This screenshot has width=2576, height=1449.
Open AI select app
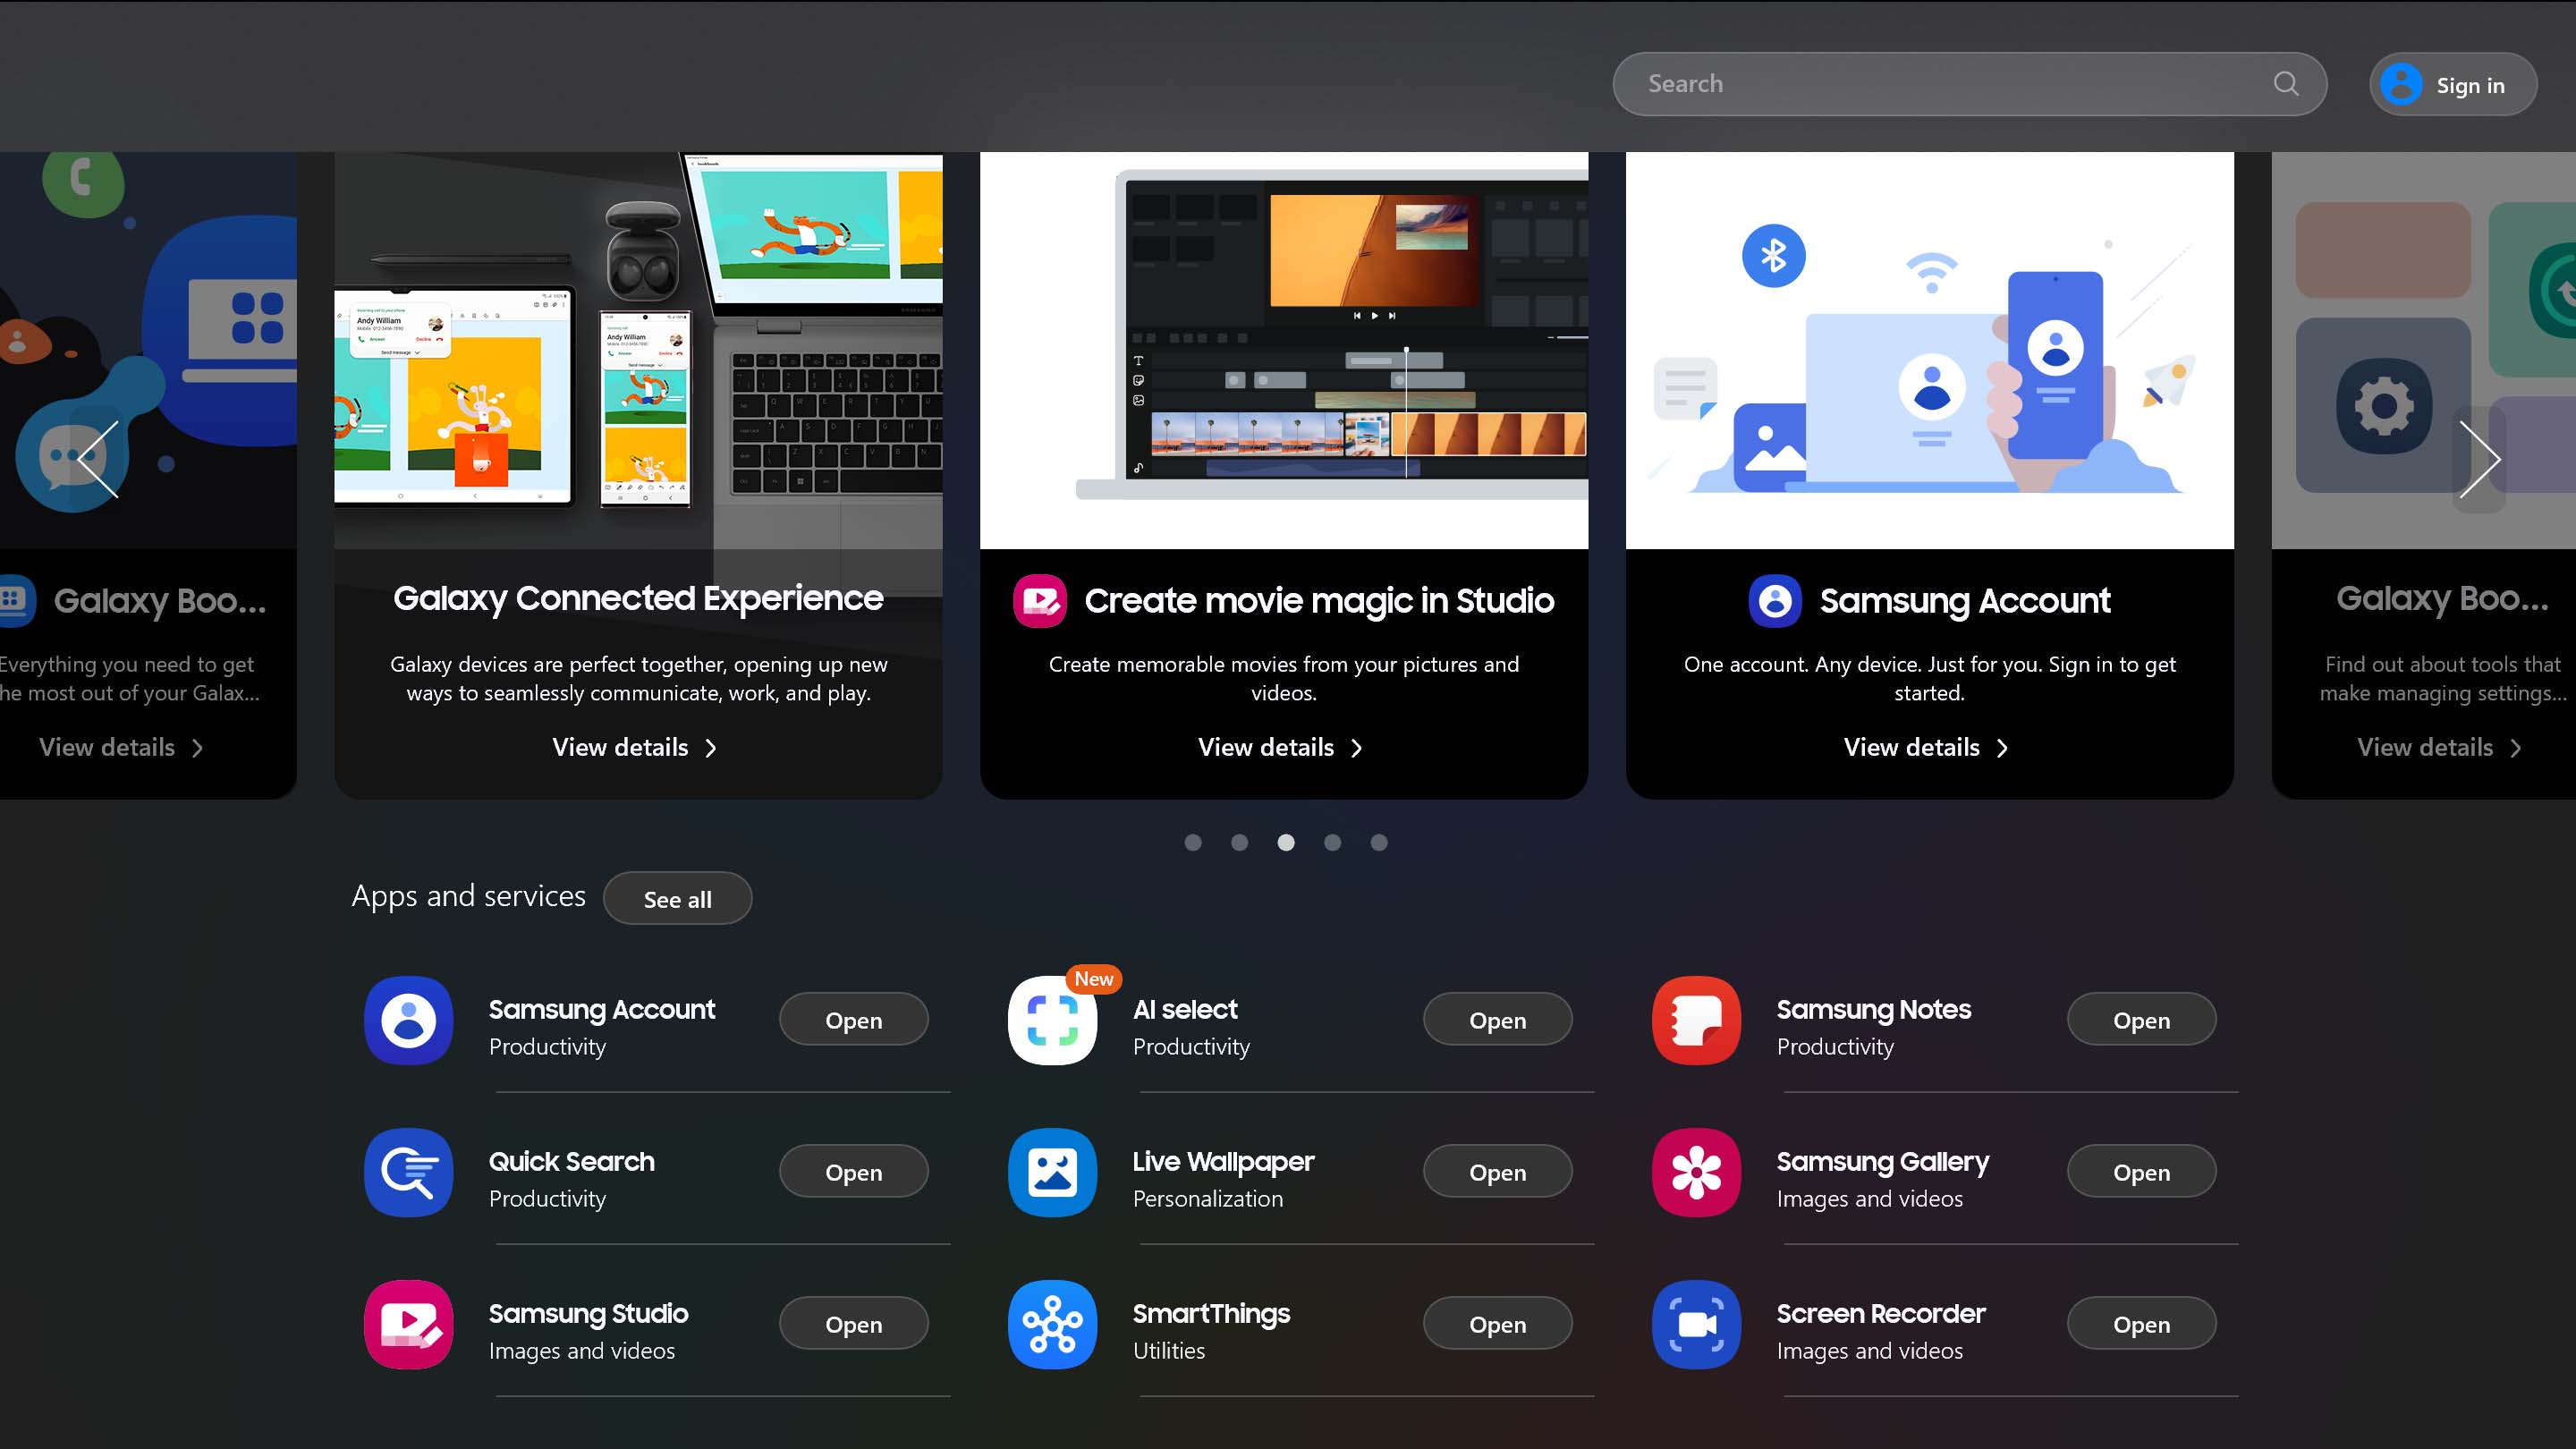coord(1496,1021)
